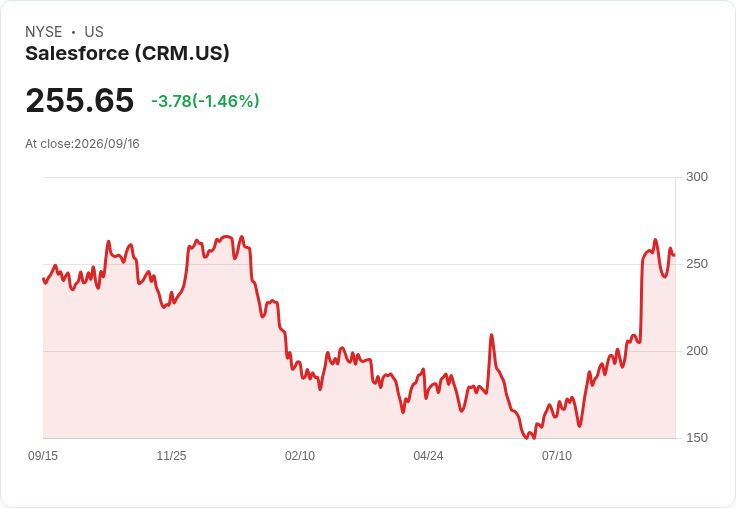Click the 04/24 date axis label
The width and height of the screenshot is (736, 508).
click(x=428, y=455)
